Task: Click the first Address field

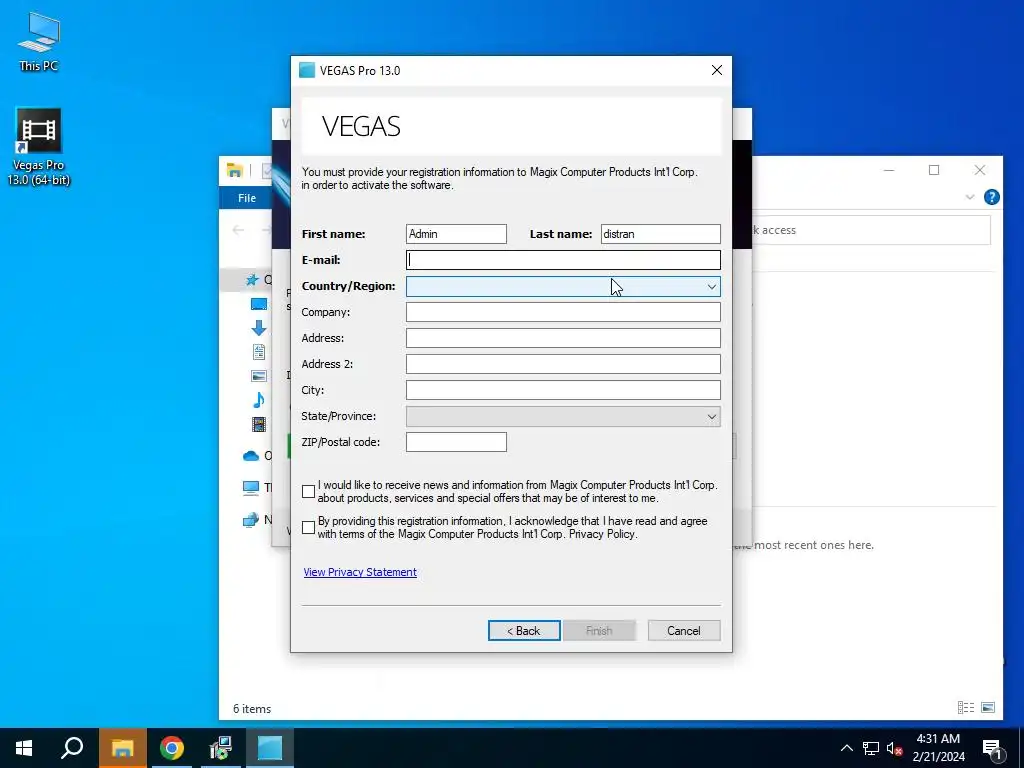Action: [x=563, y=338]
